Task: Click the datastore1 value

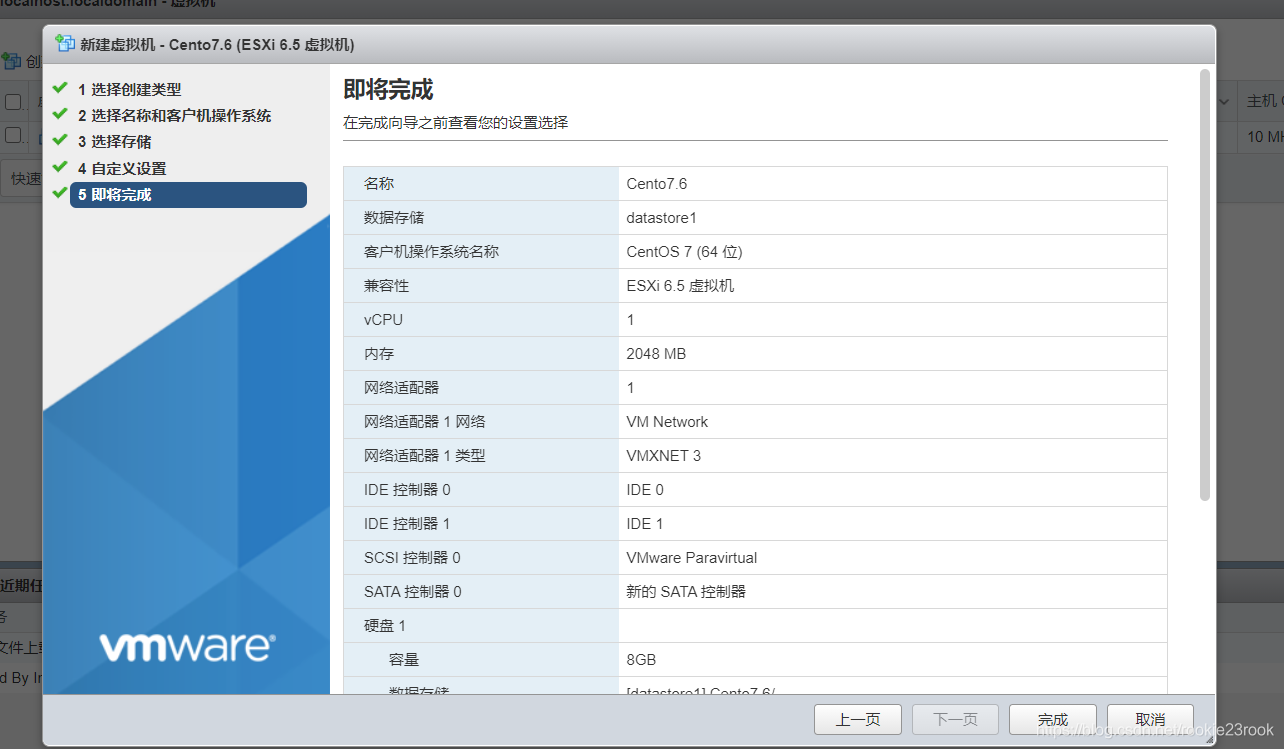Action: [x=661, y=218]
